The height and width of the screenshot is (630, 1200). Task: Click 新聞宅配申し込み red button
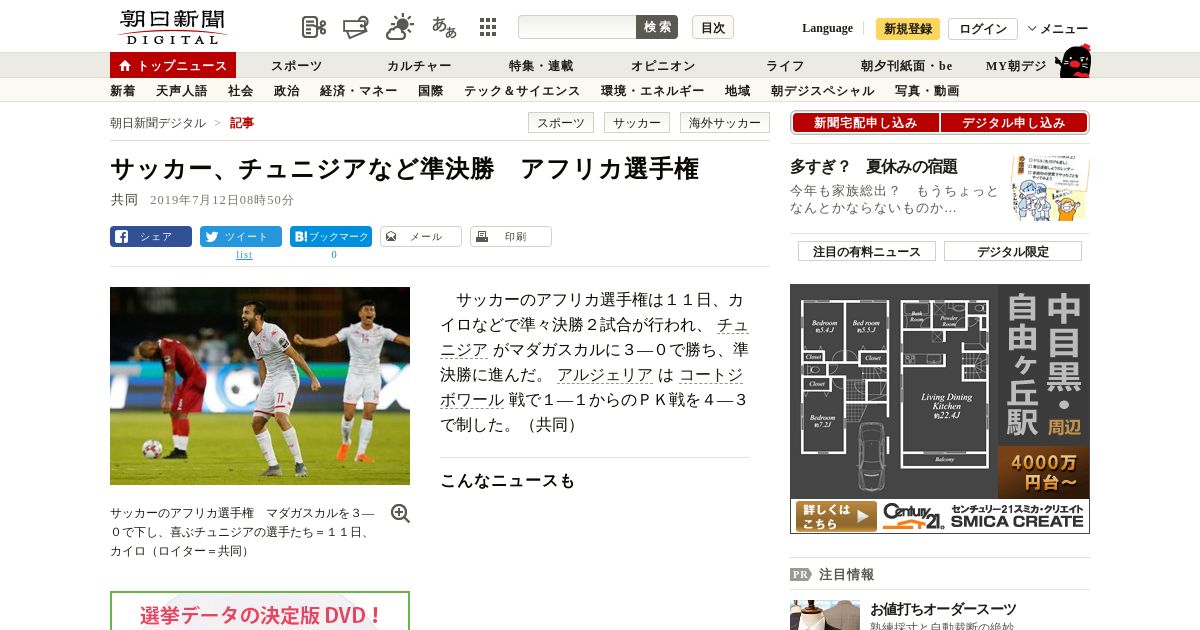pyautogui.click(x=866, y=123)
